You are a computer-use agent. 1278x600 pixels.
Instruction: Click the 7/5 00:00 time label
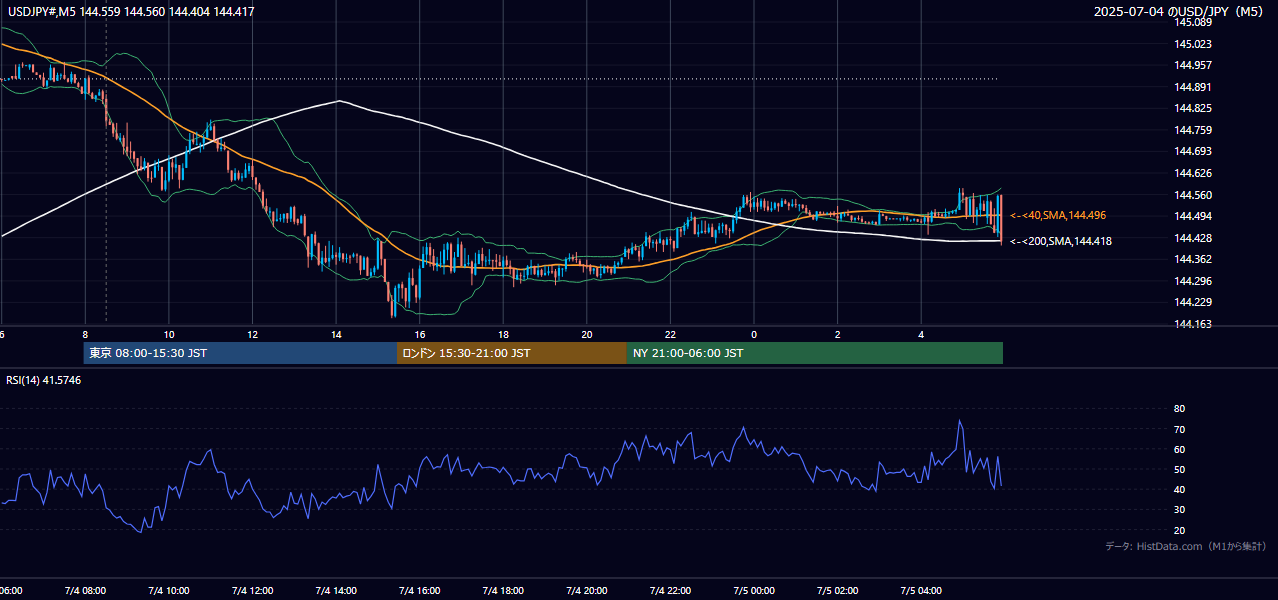click(755, 591)
